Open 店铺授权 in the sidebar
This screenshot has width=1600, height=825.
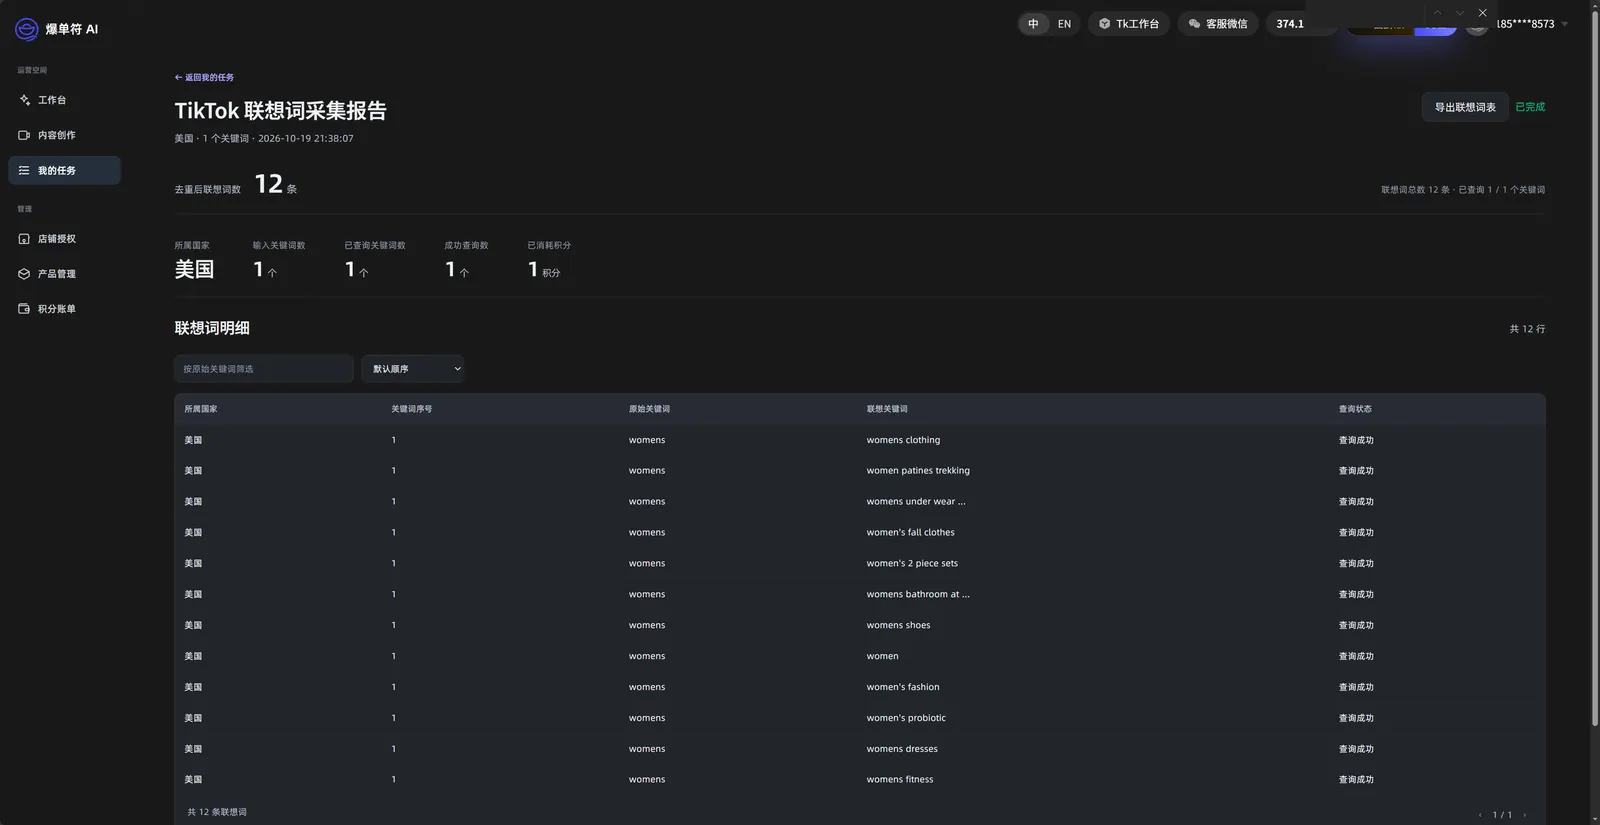pyautogui.click(x=64, y=239)
